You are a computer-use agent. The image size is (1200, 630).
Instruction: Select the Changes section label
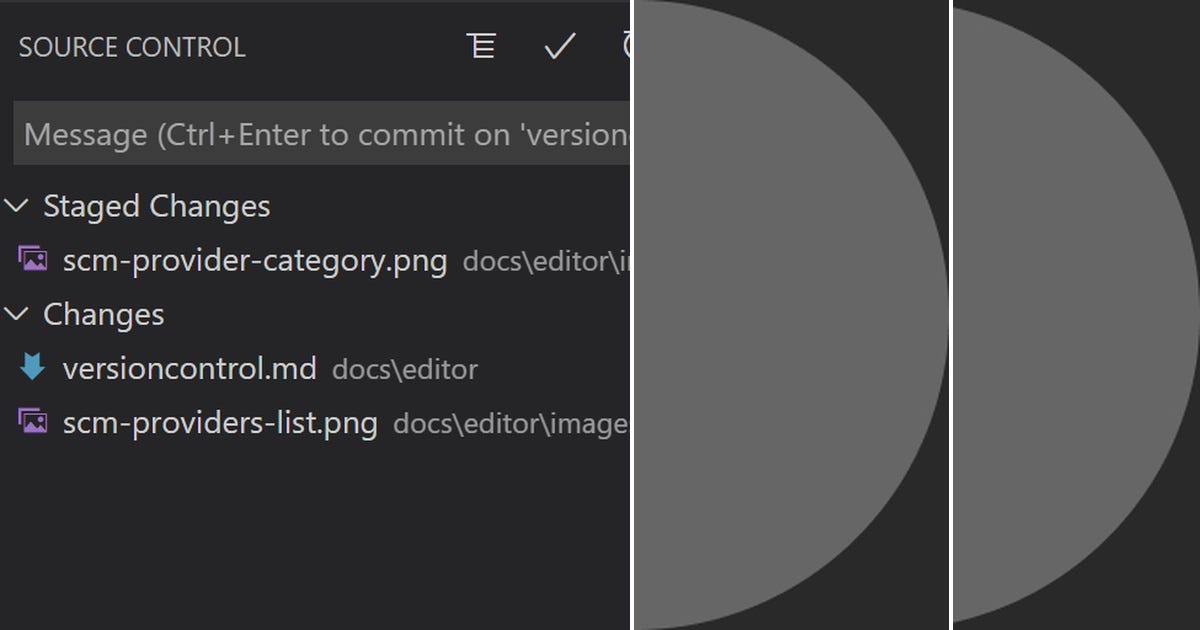pyautogui.click(x=103, y=314)
